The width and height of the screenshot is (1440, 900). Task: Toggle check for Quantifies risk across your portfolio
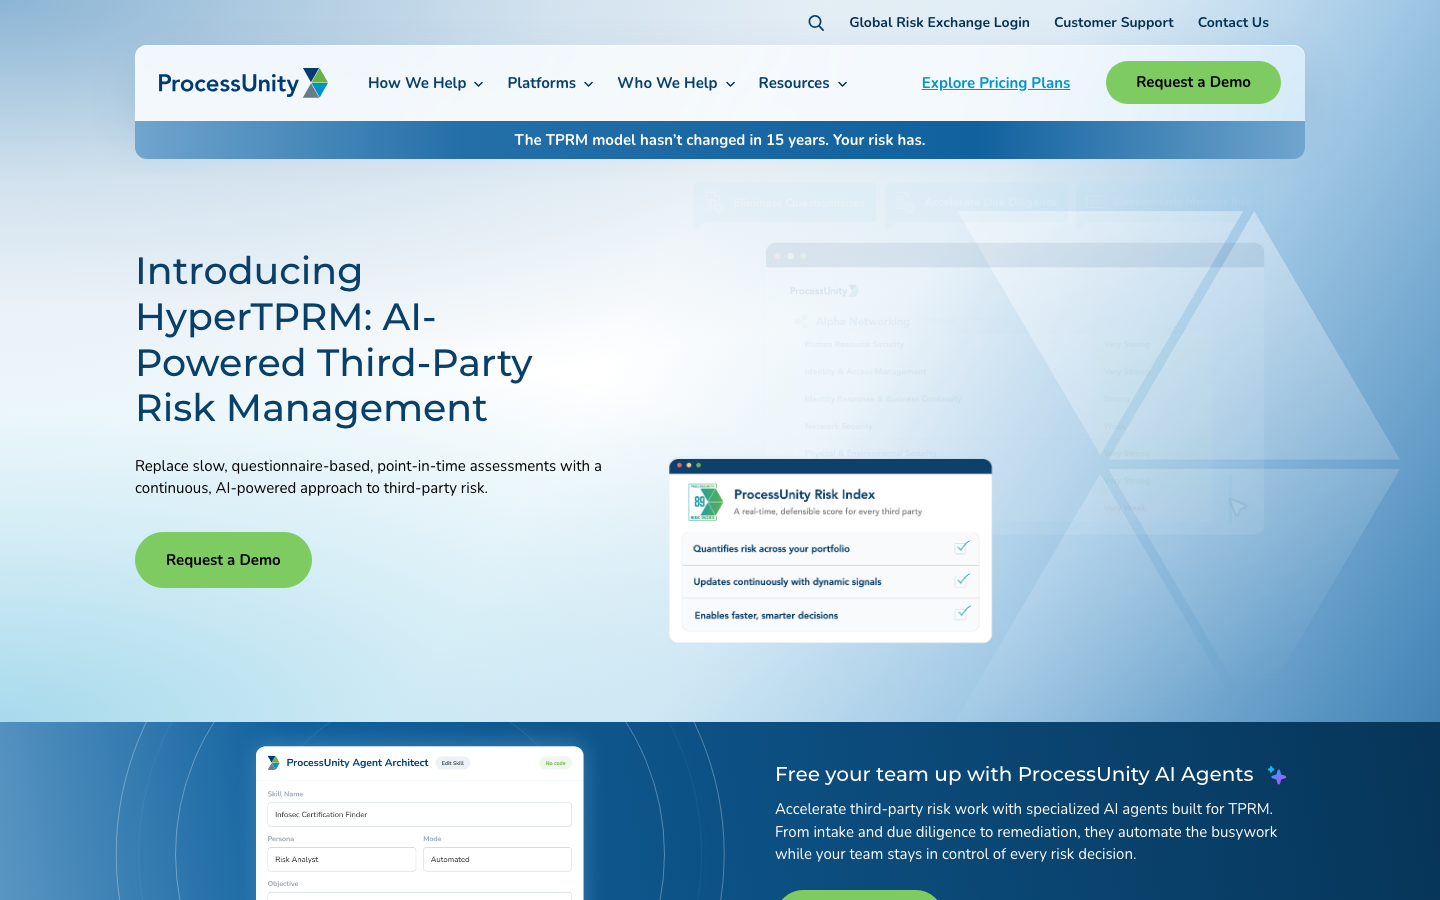point(962,547)
